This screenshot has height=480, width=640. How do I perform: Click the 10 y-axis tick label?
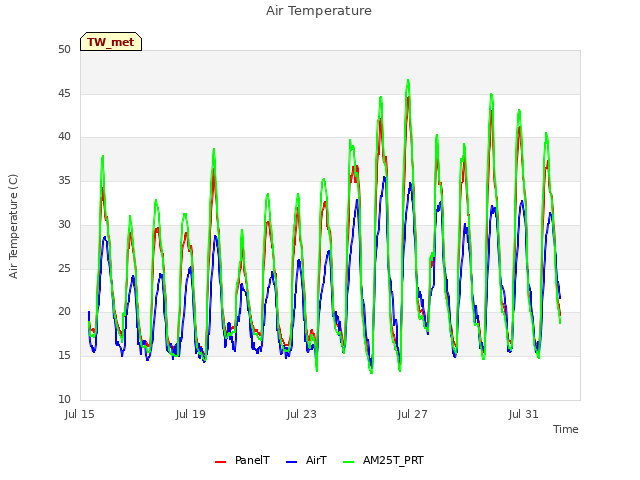[64, 399]
